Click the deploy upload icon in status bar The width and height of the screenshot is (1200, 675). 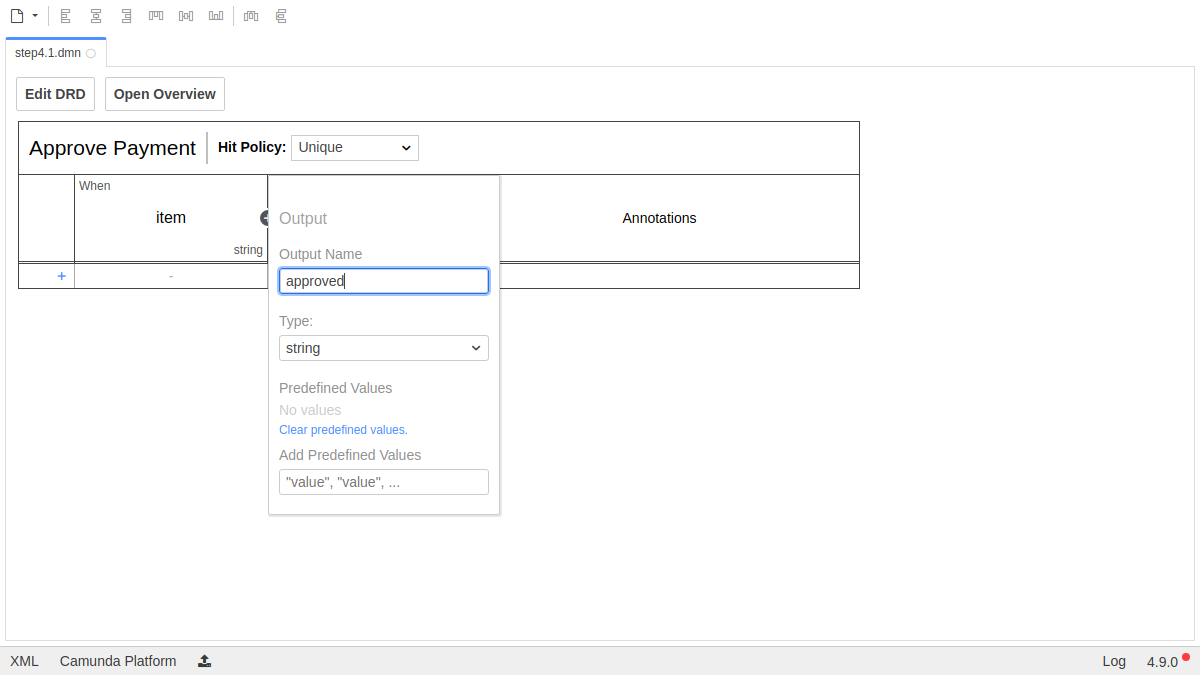[x=204, y=661]
